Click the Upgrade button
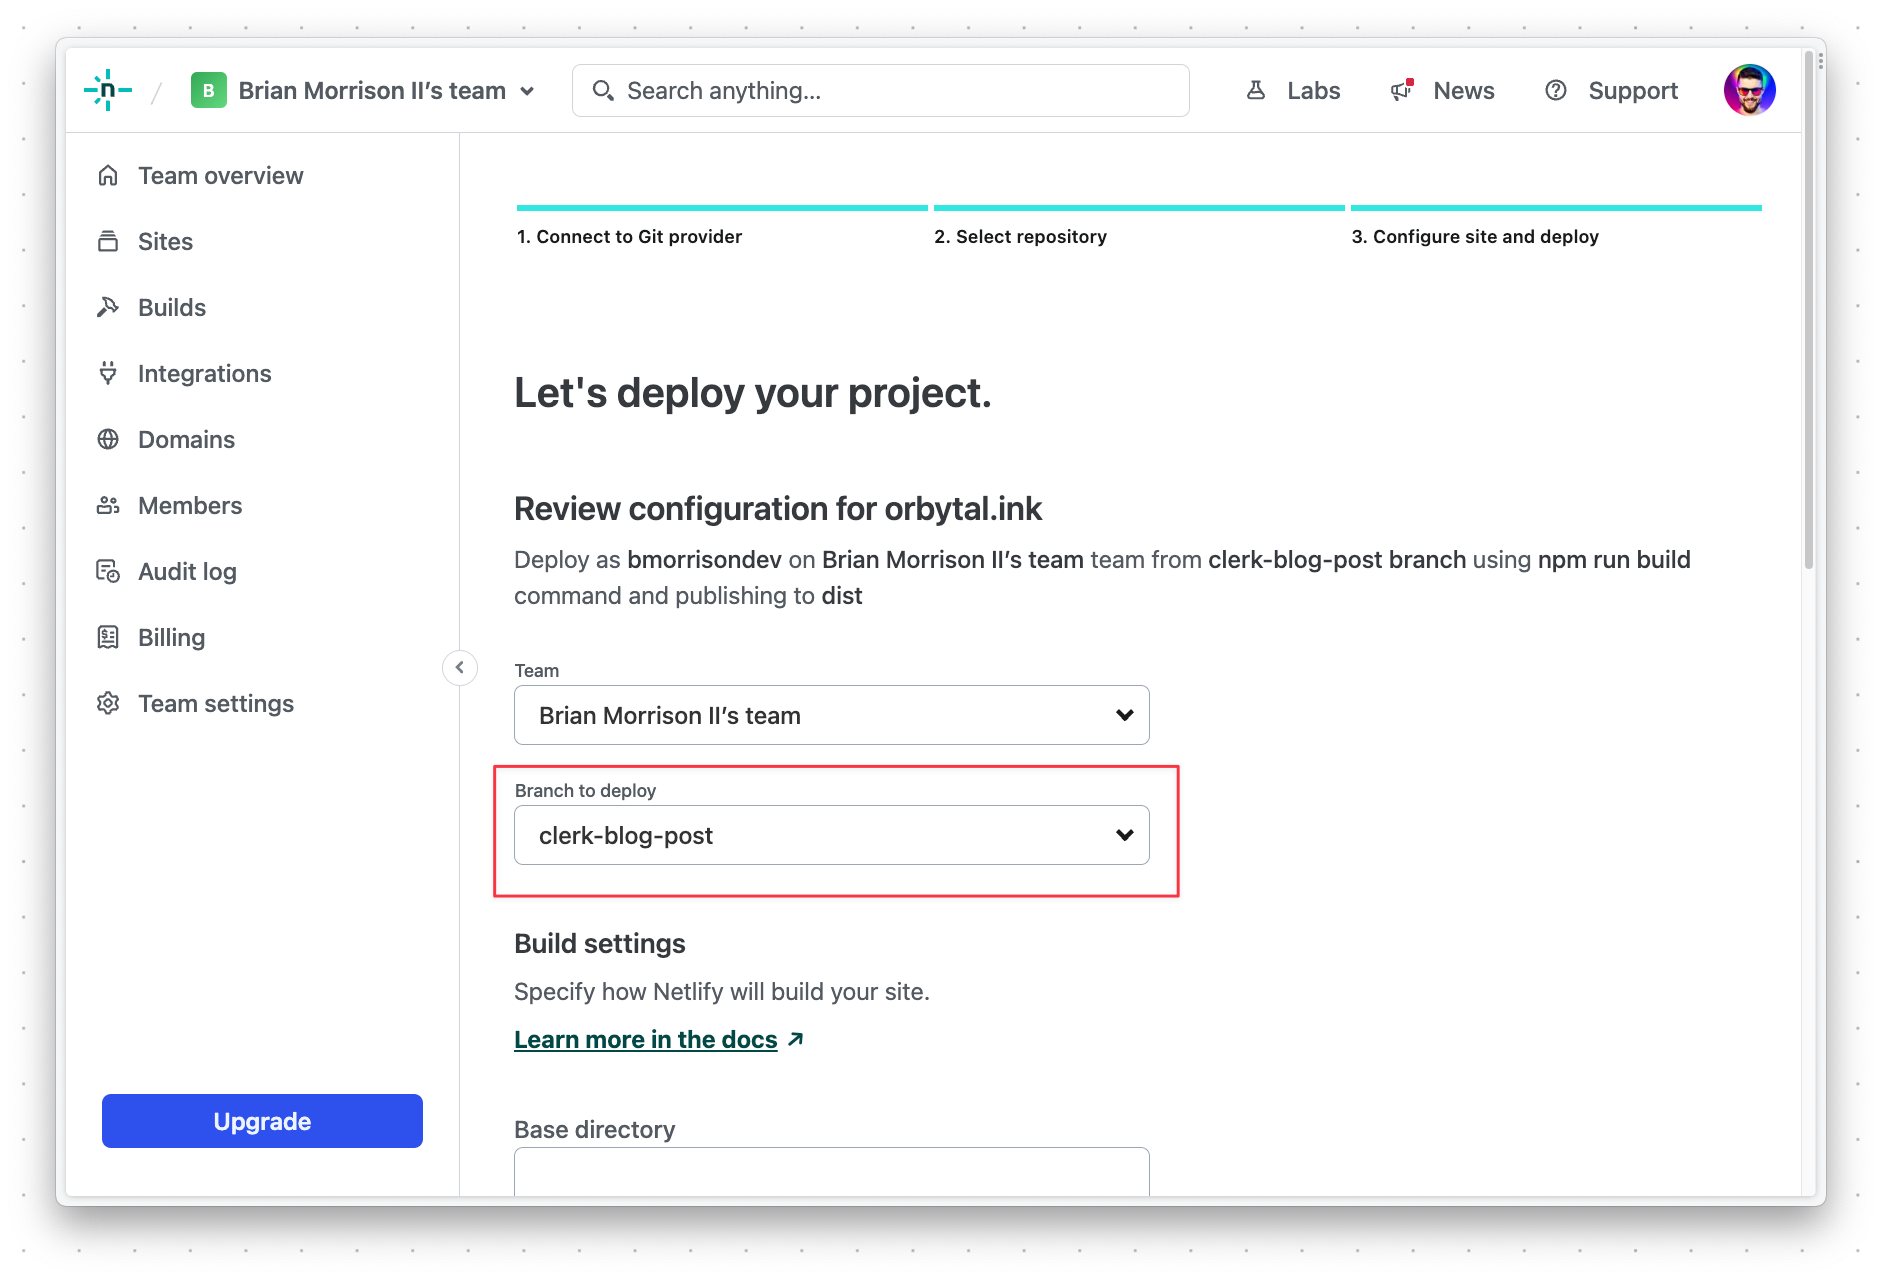This screenshot has height=1280, width=1882. 261,1121
